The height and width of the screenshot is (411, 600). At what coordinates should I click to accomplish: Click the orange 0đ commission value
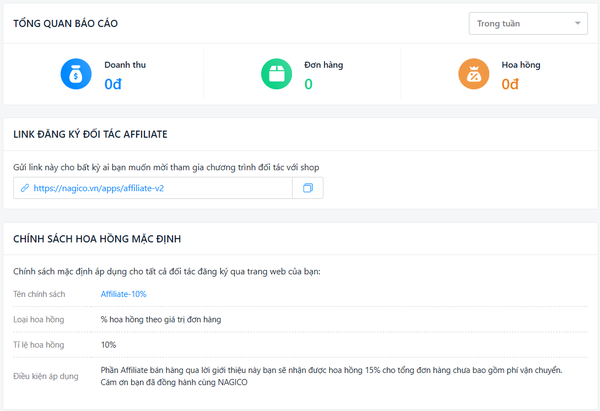tap(510, 84)
